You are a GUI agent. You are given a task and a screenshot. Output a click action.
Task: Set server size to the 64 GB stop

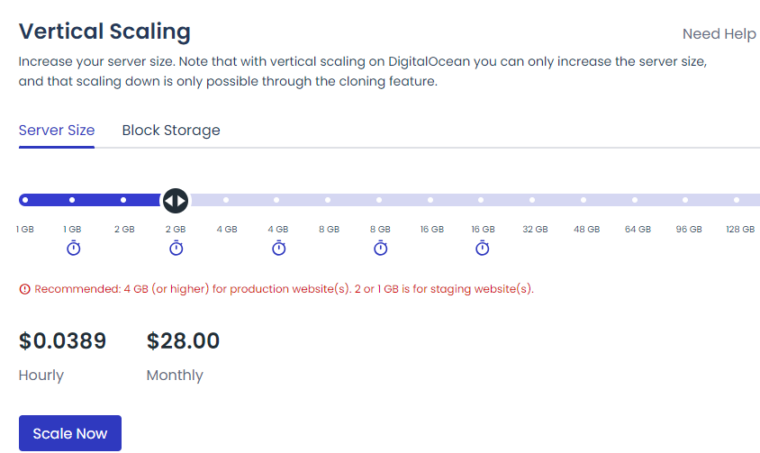point(635,200)
